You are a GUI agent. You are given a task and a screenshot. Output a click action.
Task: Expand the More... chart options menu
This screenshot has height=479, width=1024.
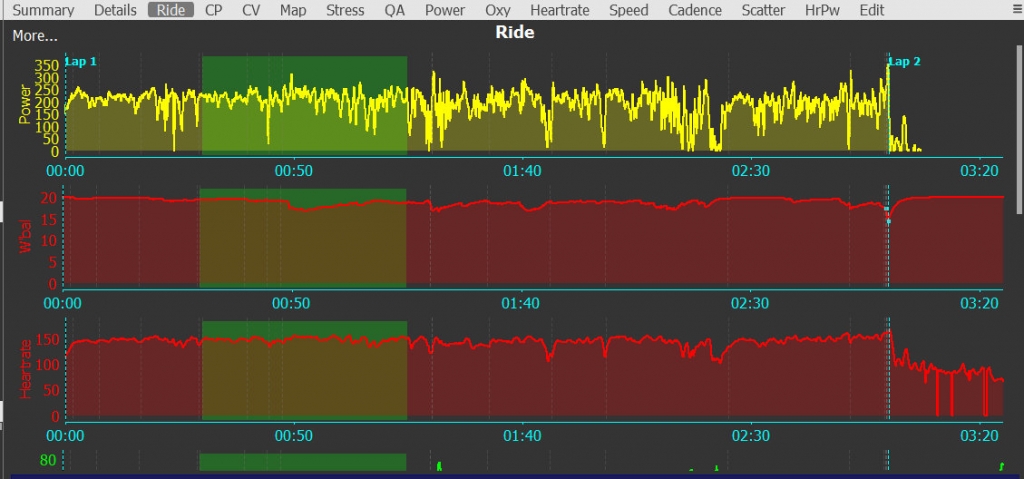point(35,36)
